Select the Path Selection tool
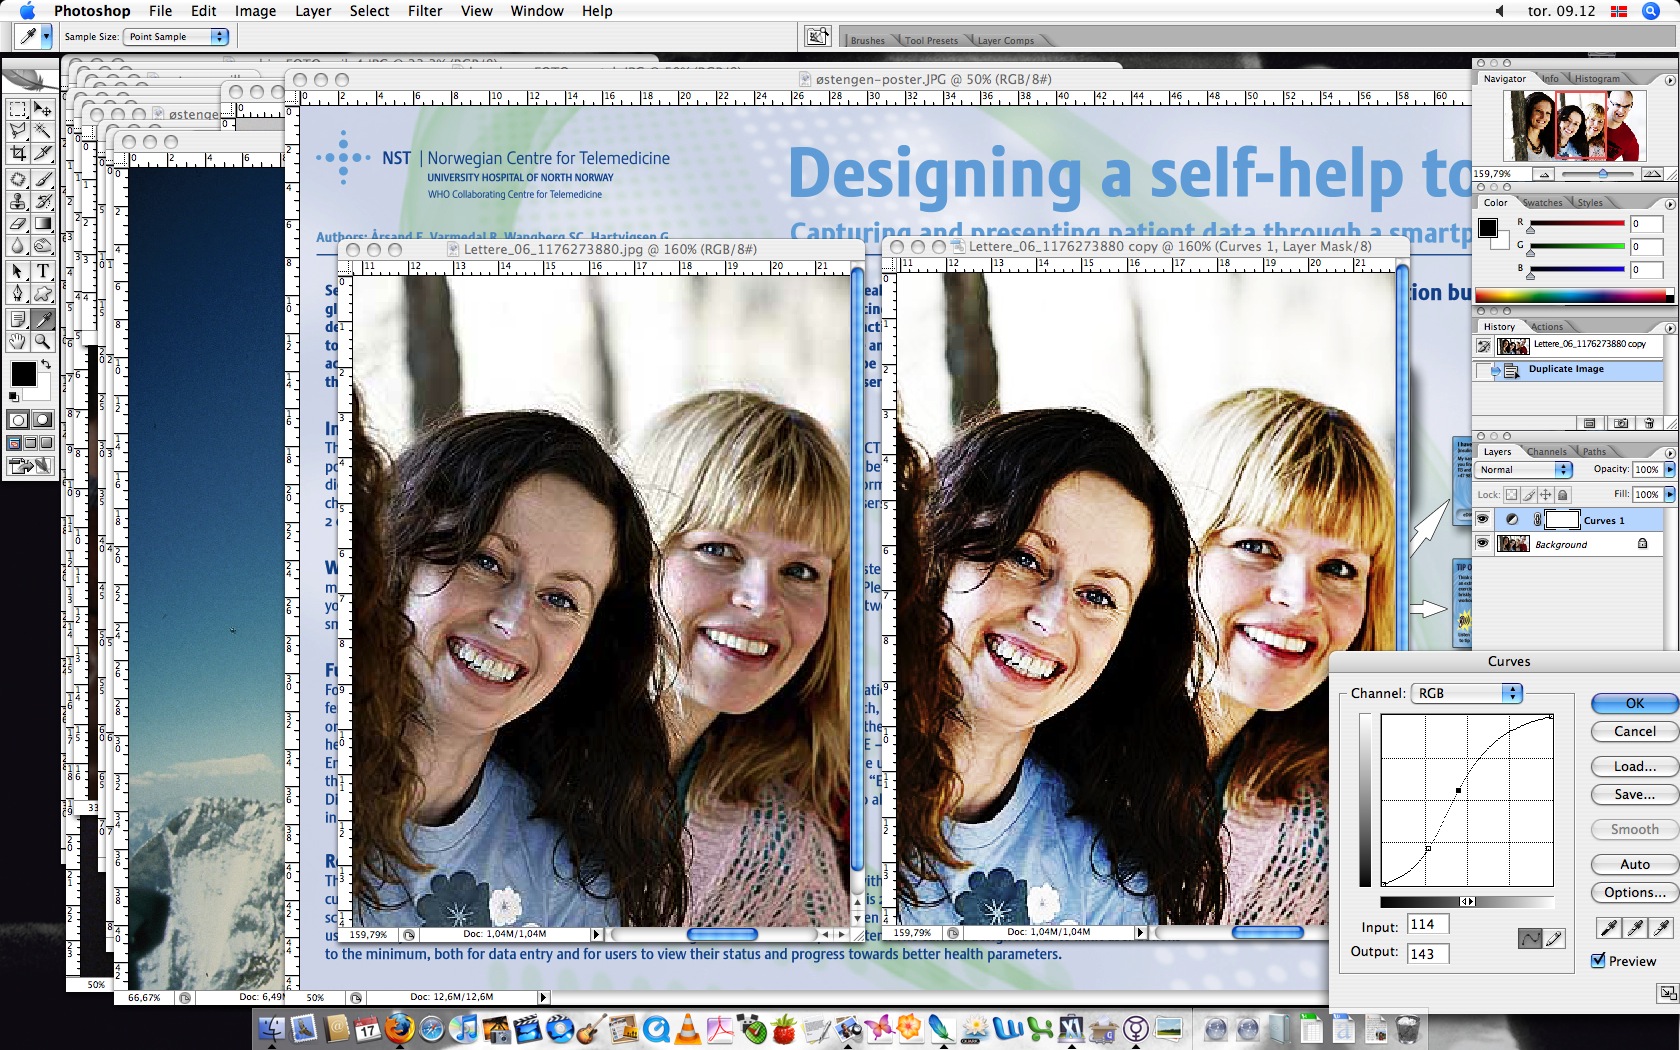The image size is (1680, 1050). point(18,272)
